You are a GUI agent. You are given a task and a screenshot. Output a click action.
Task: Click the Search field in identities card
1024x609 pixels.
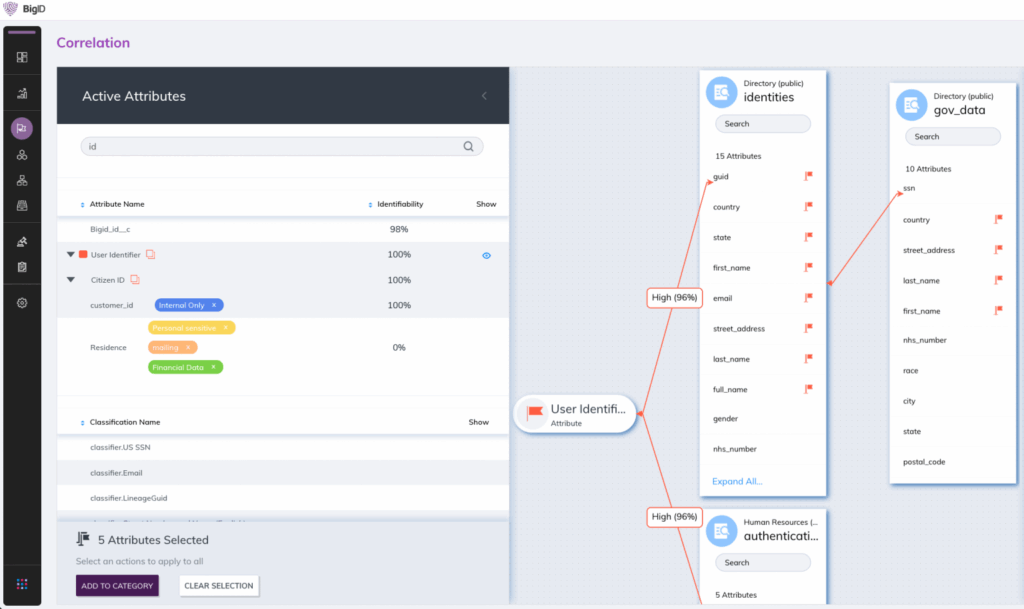[x=762, y=124]
